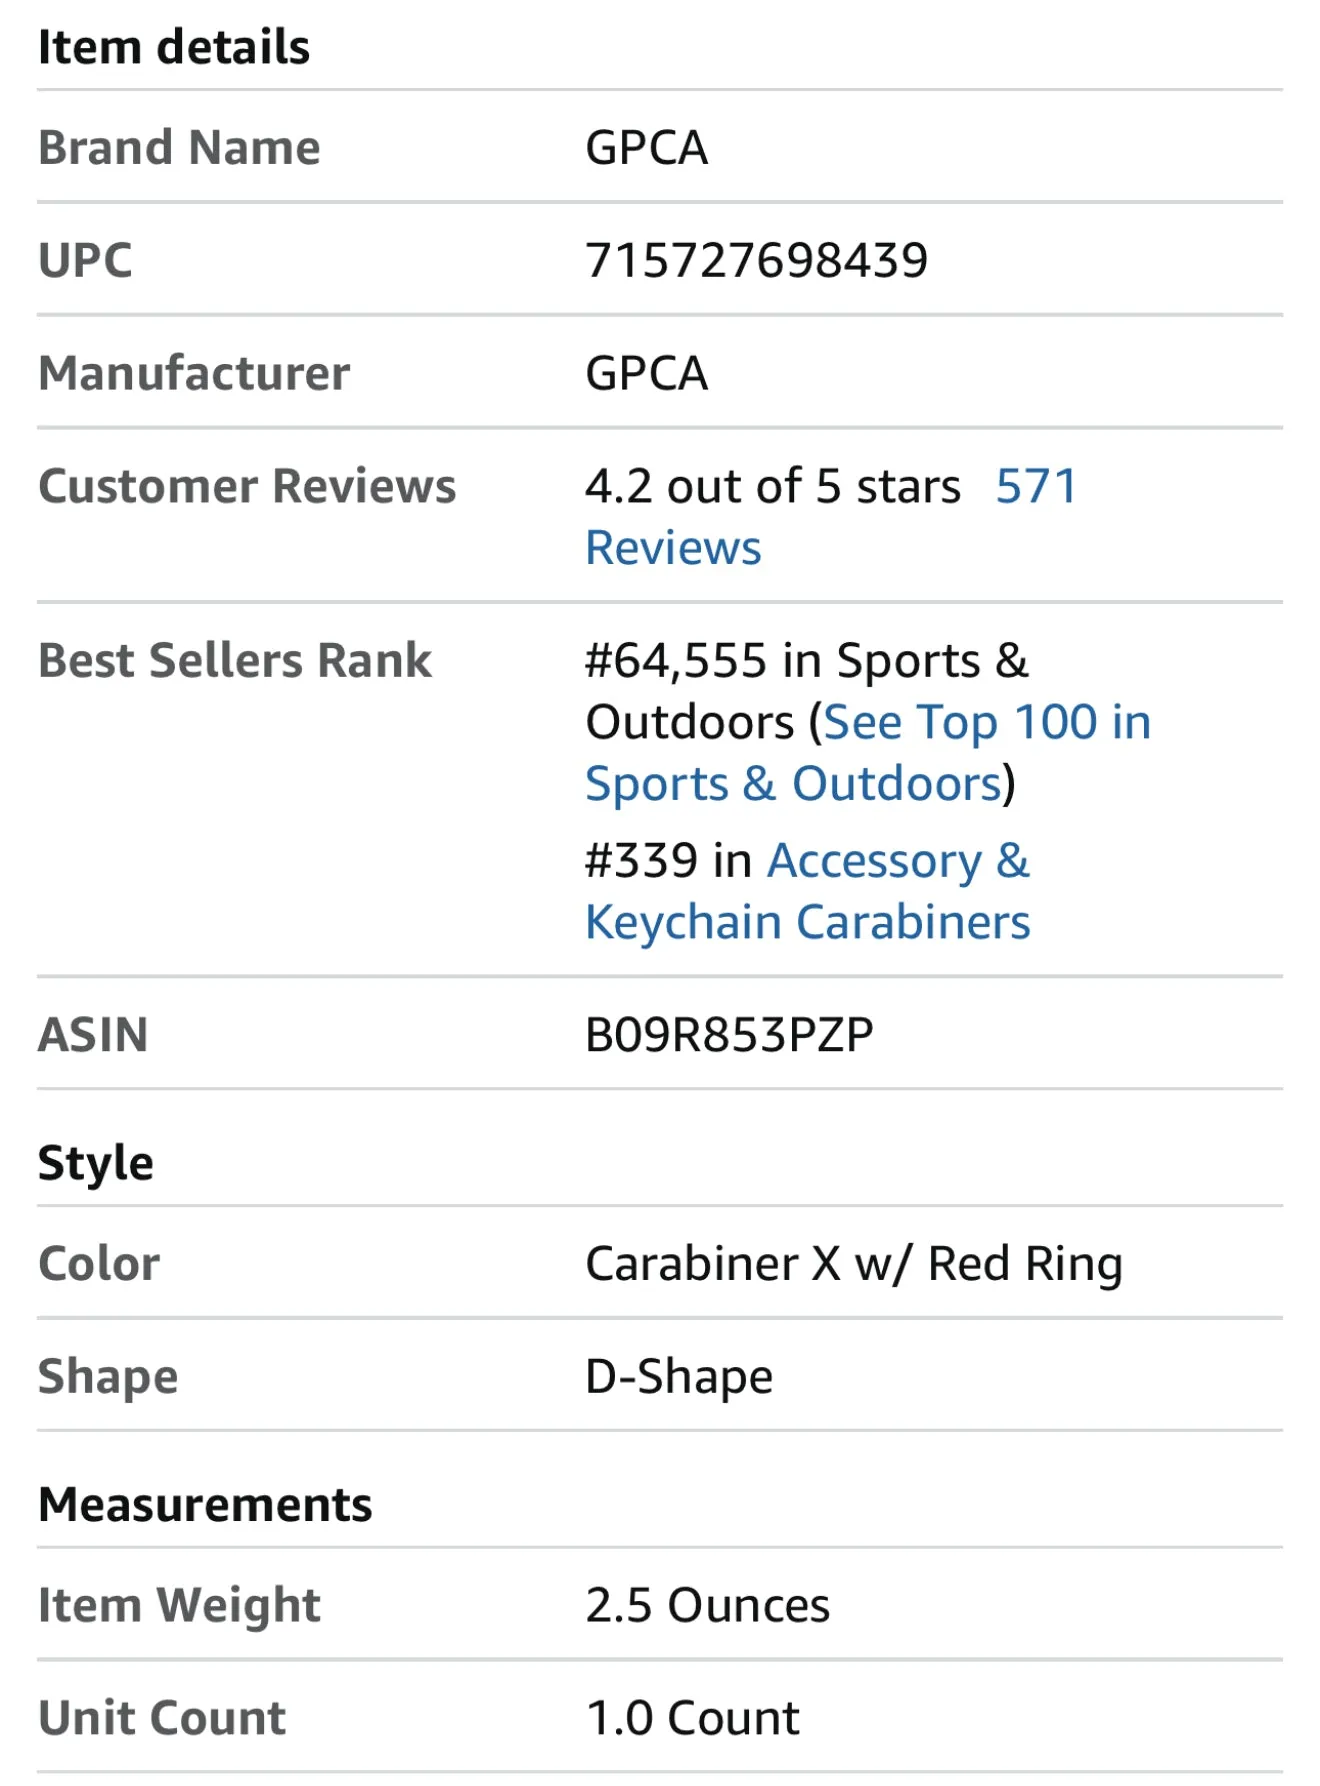Select the UPC number 715727698439

757,260
